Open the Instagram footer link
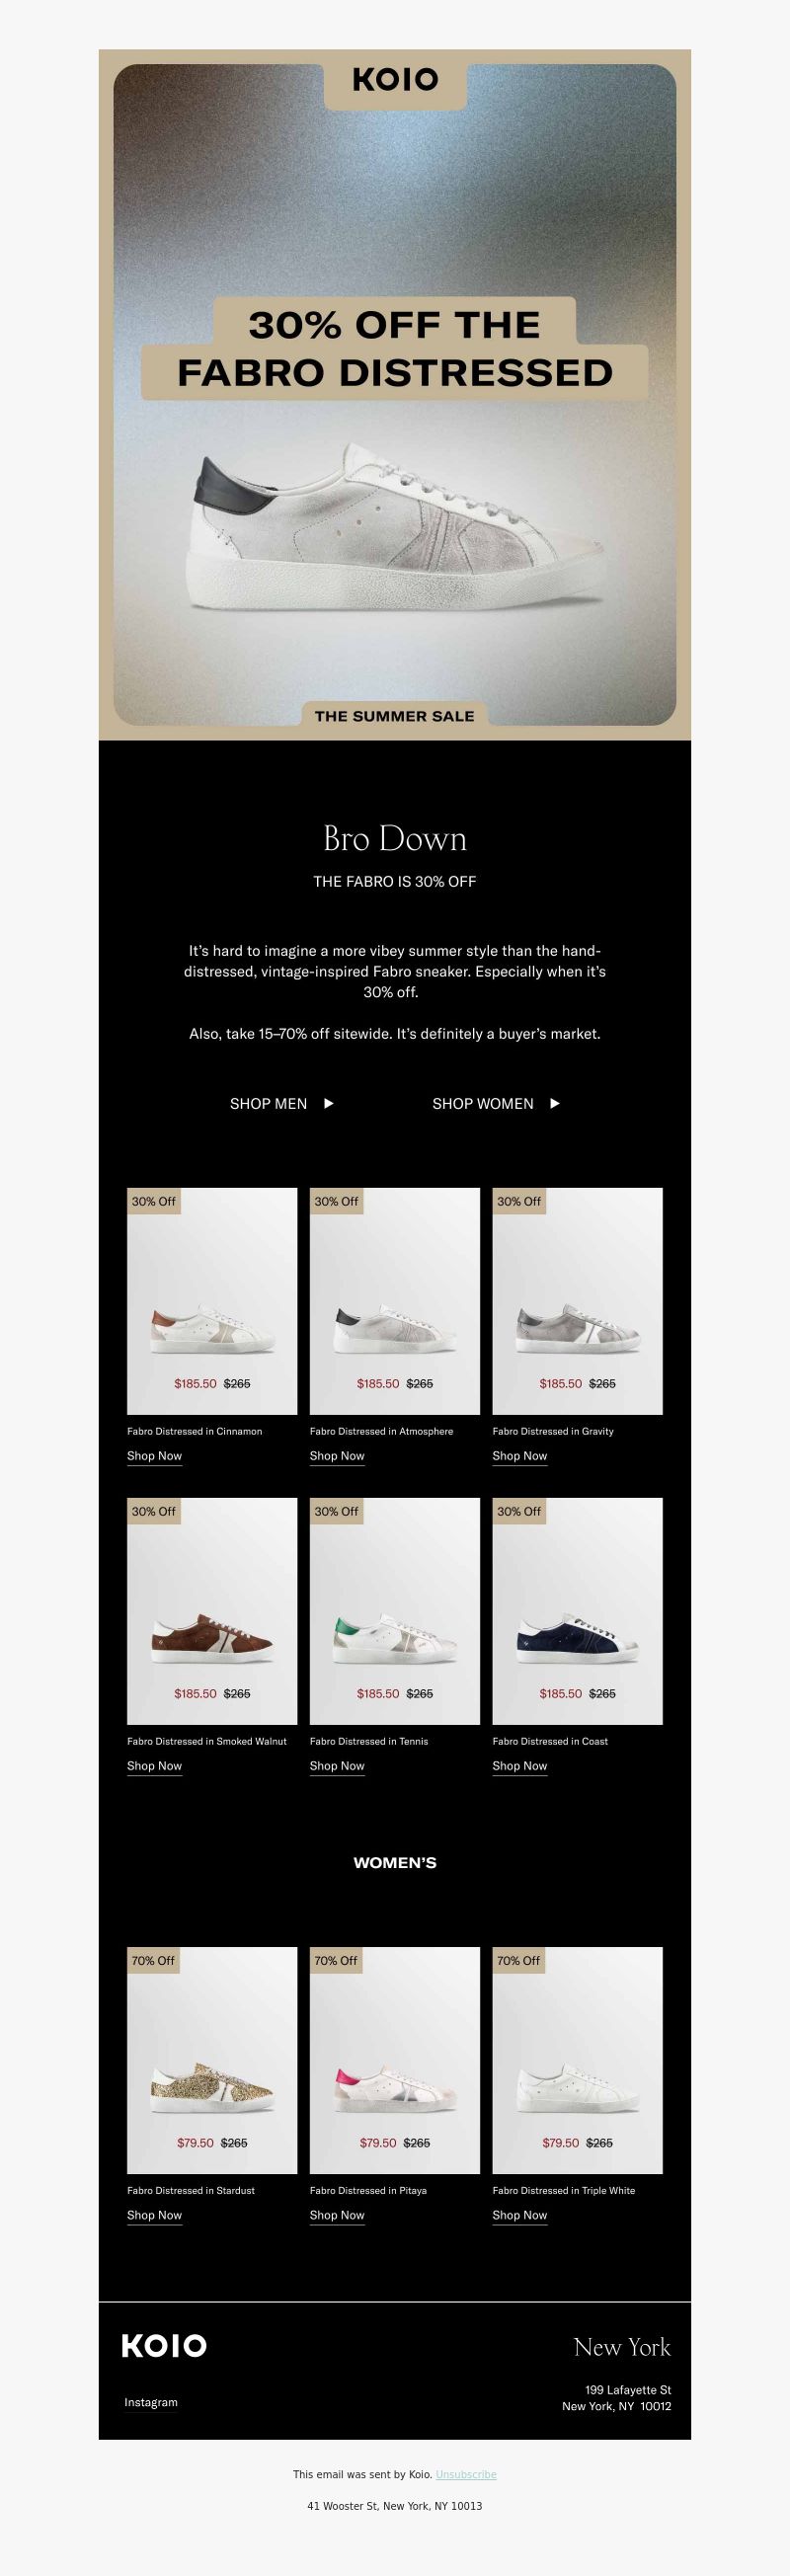Image resolution: width=790 pixels, height=2576 pixels. tap(151, 2402)
